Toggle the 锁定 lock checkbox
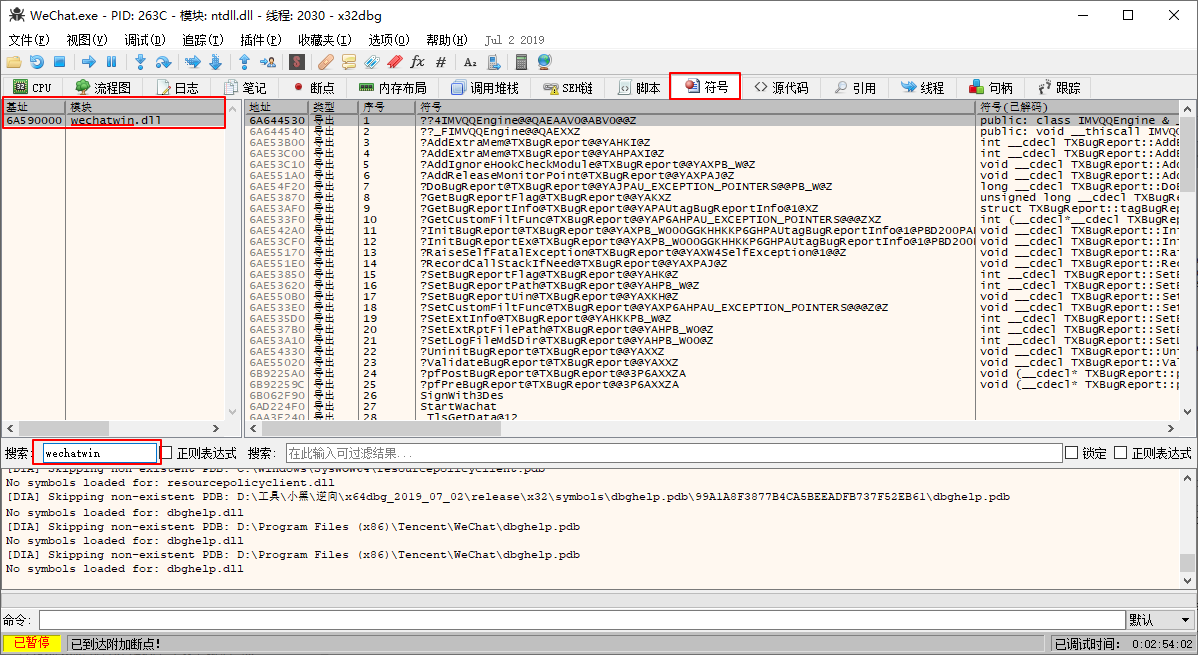The height and width of the screenshot is (655, 1198). [1072, 453]
